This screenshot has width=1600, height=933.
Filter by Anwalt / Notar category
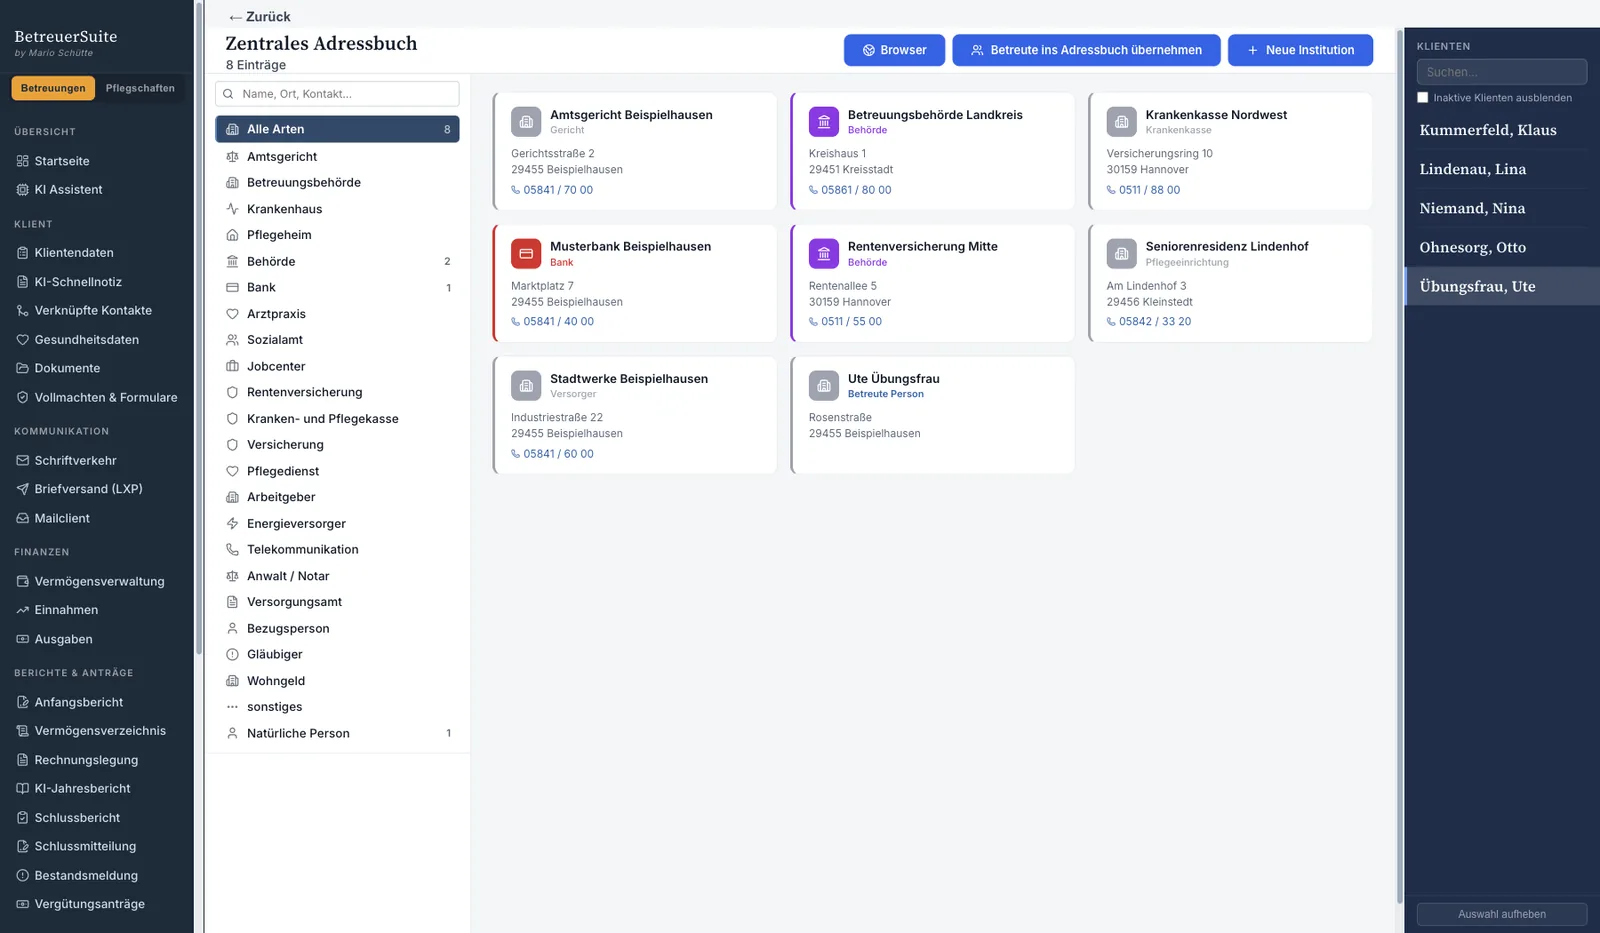point(337,576)
